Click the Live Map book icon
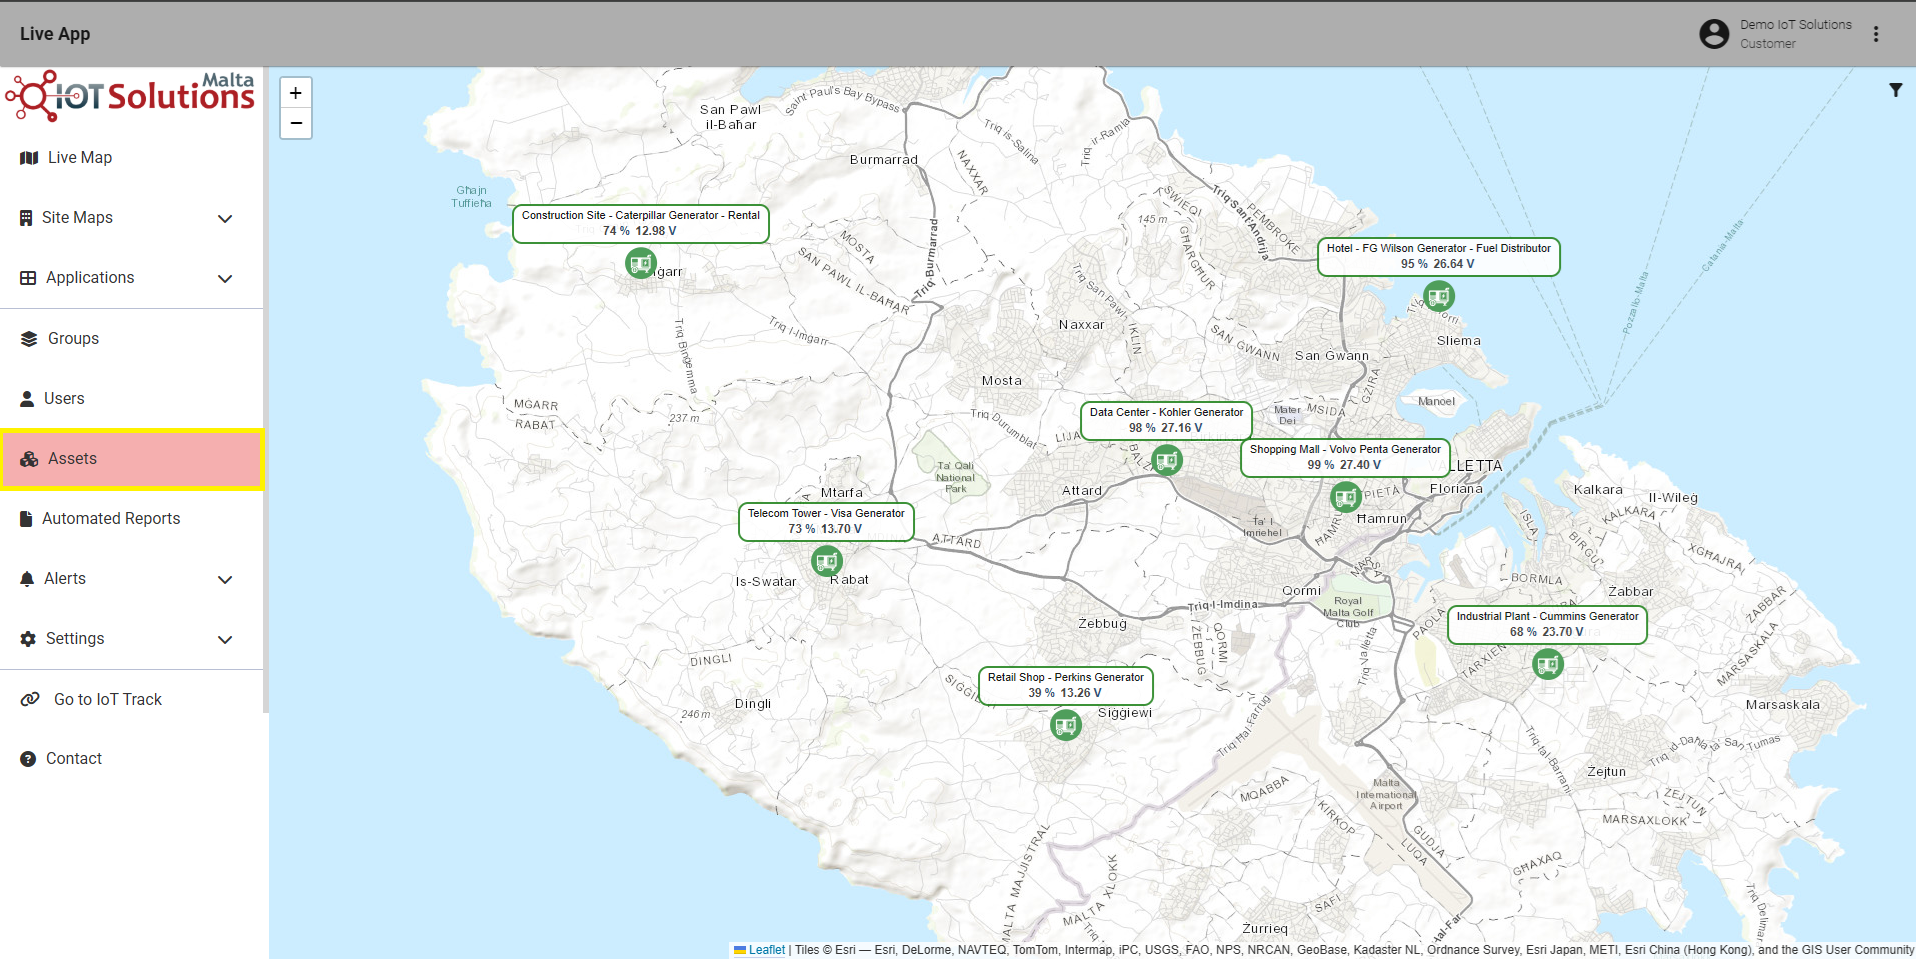Viewport: 1916px width, 959px height. (x=29, y=158)
